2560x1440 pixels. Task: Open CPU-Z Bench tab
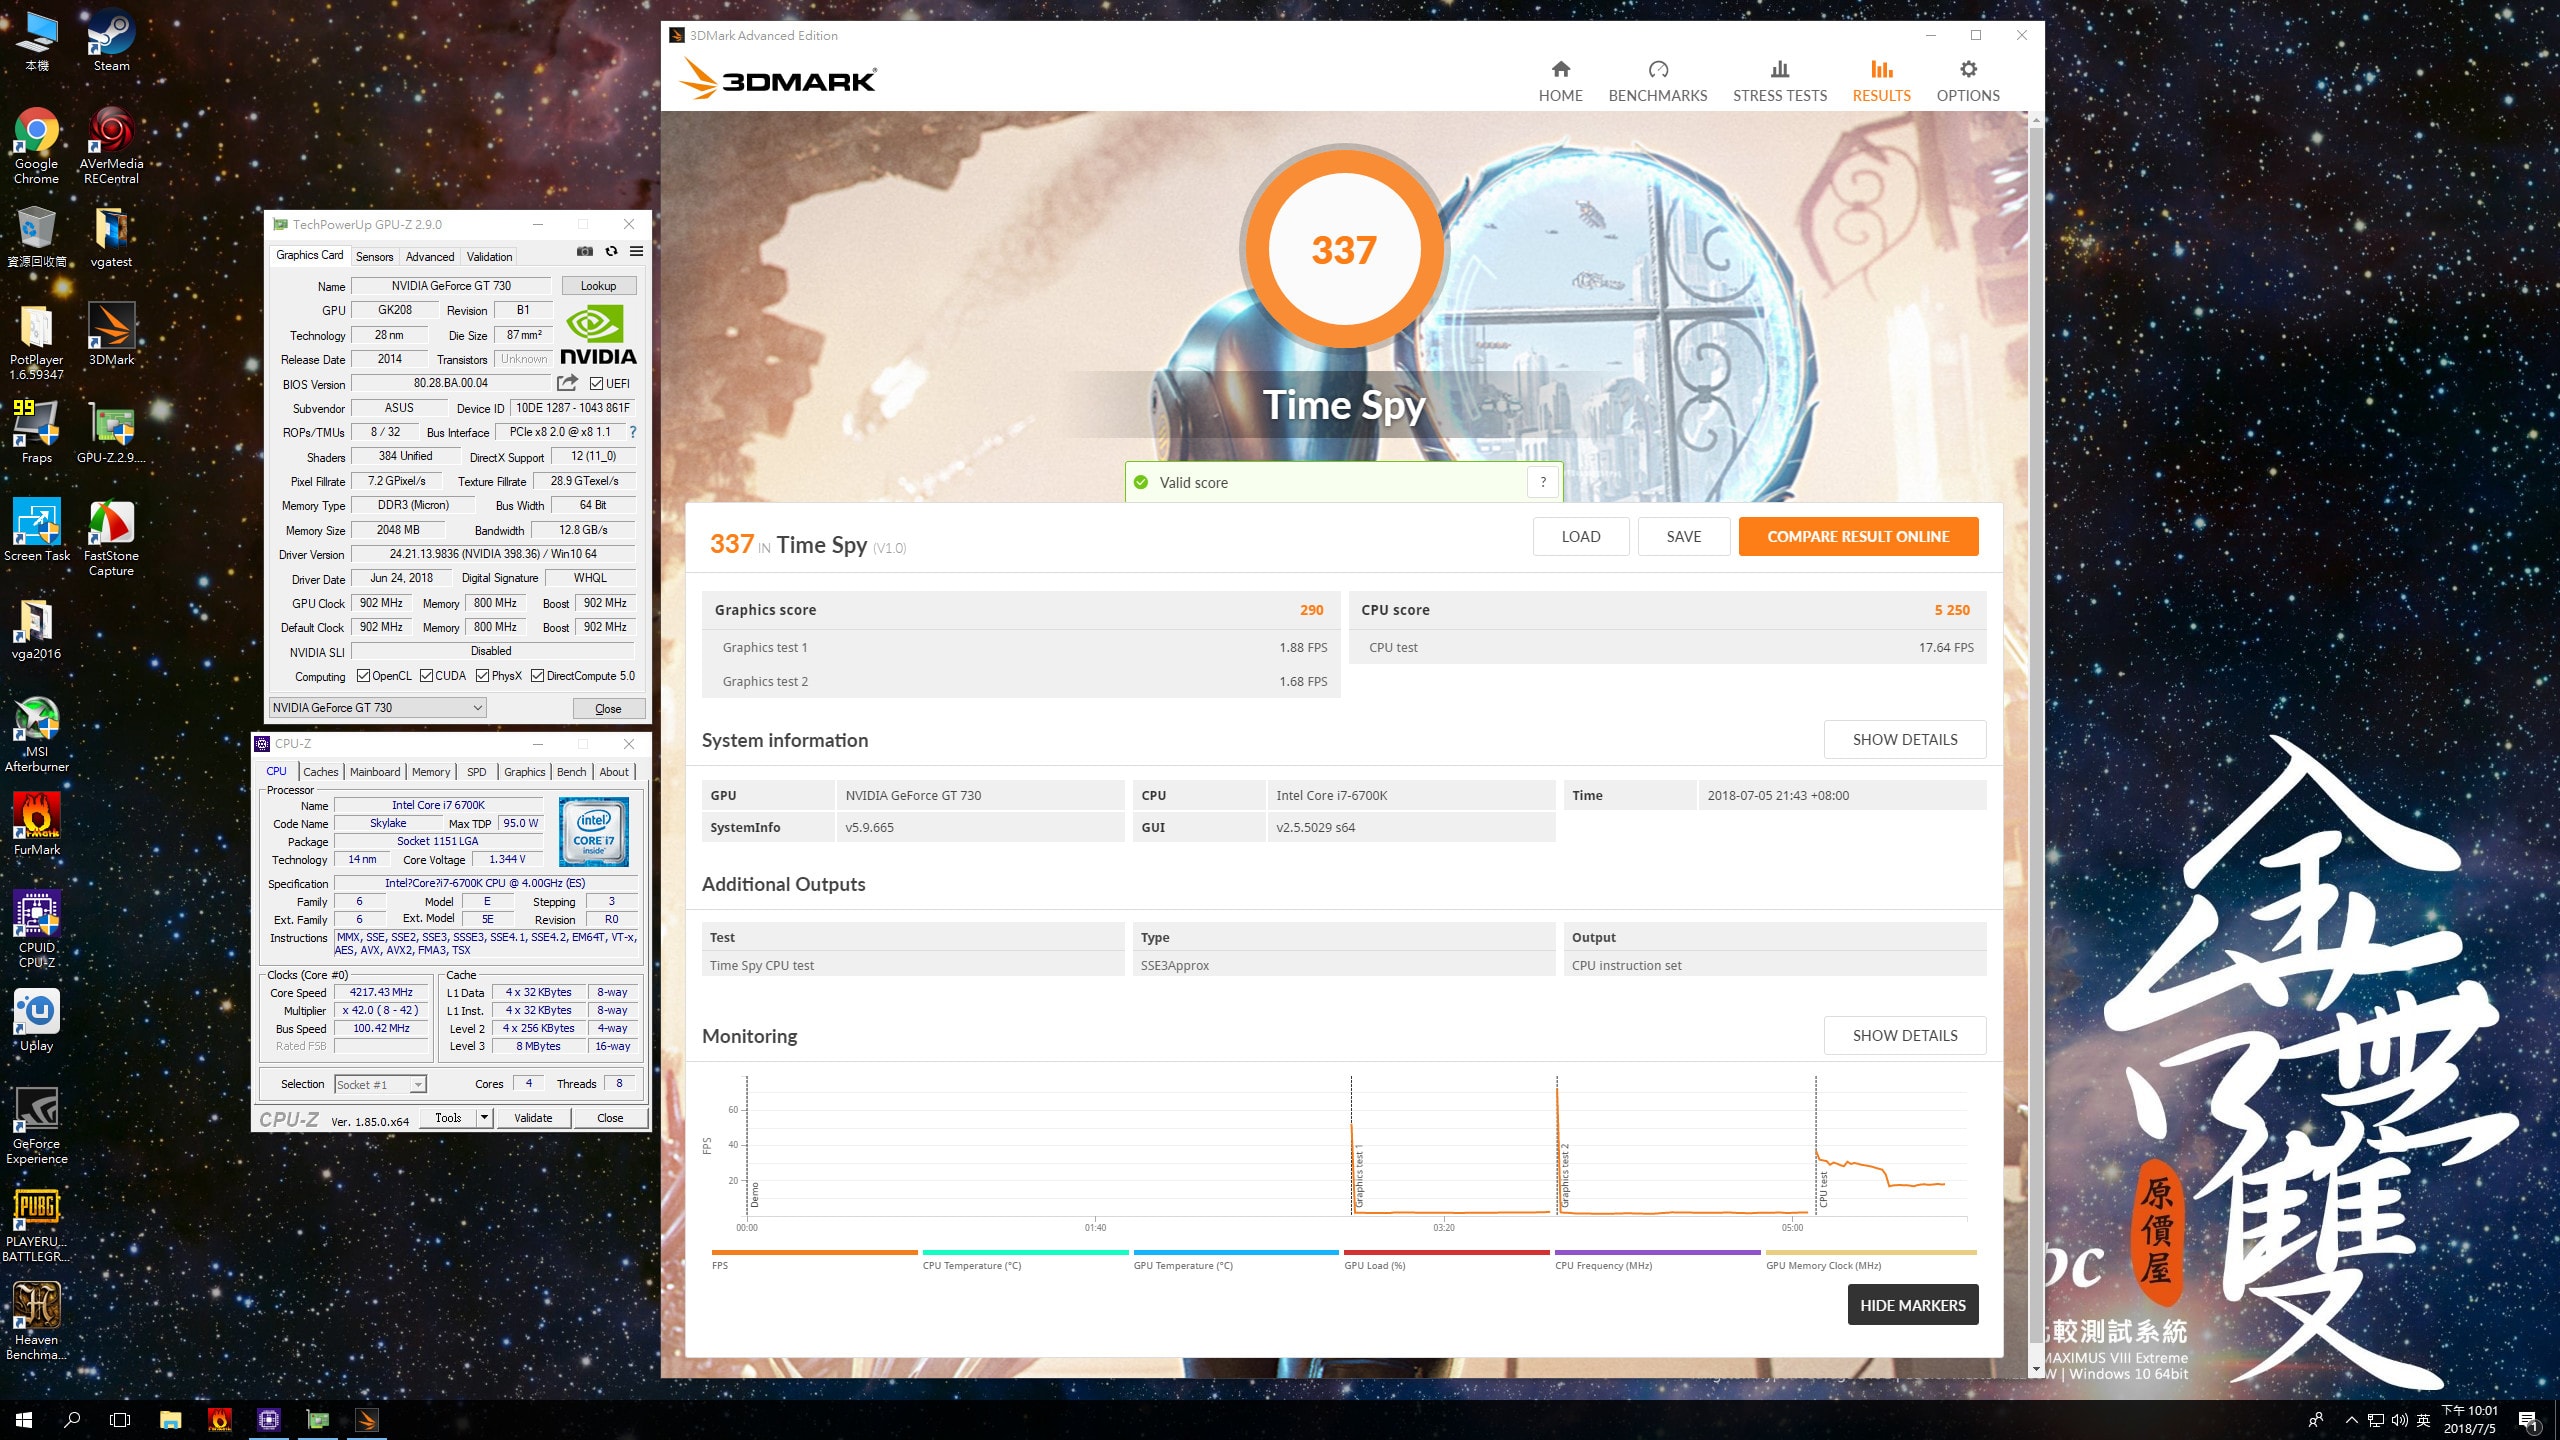click(x=572, y=772)
